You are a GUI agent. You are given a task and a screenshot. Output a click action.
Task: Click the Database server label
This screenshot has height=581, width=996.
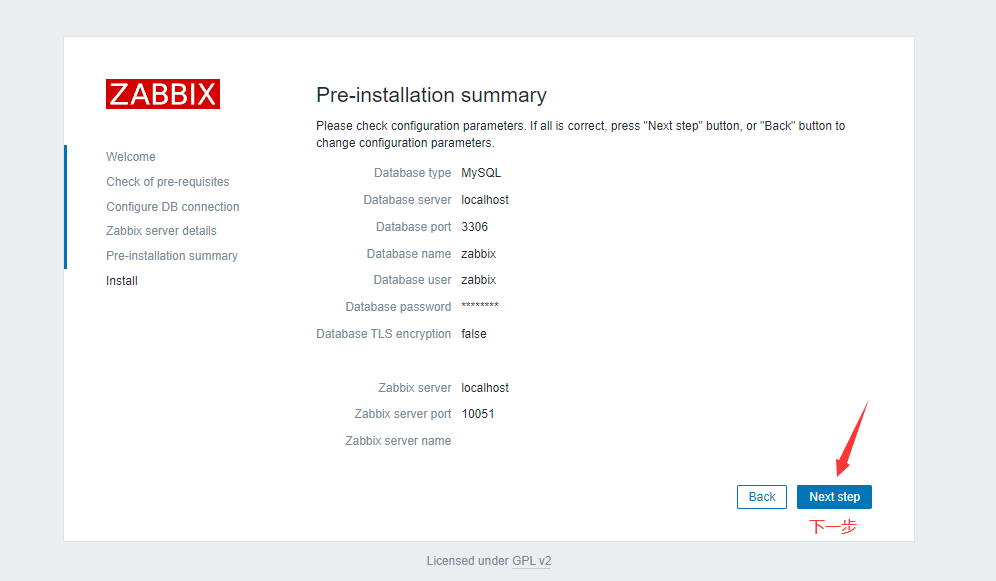[x=407, y=199]
